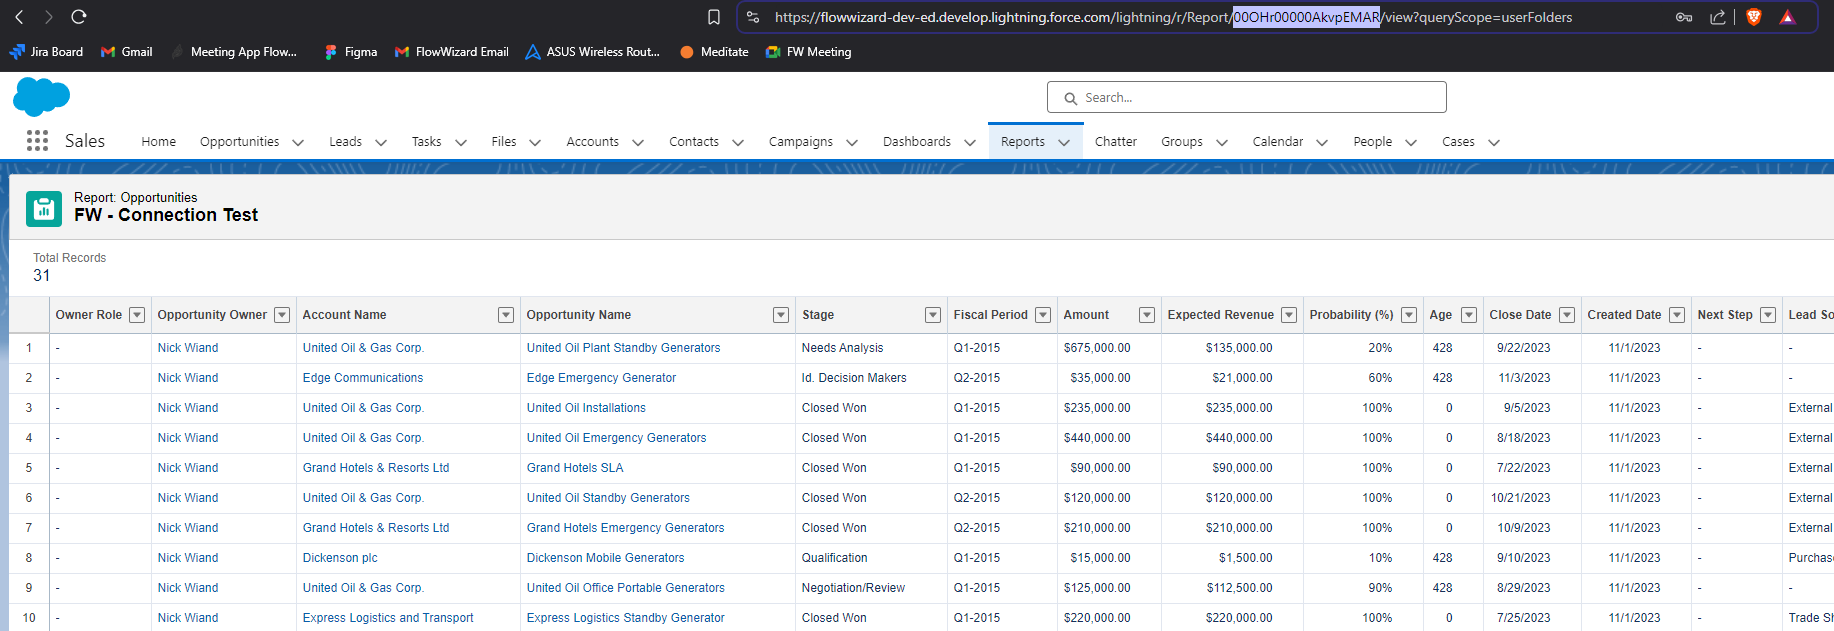Screen dimensions: 1834x631
Task: Open Grand Hotels SLA opportunity link
Action: 574,468
